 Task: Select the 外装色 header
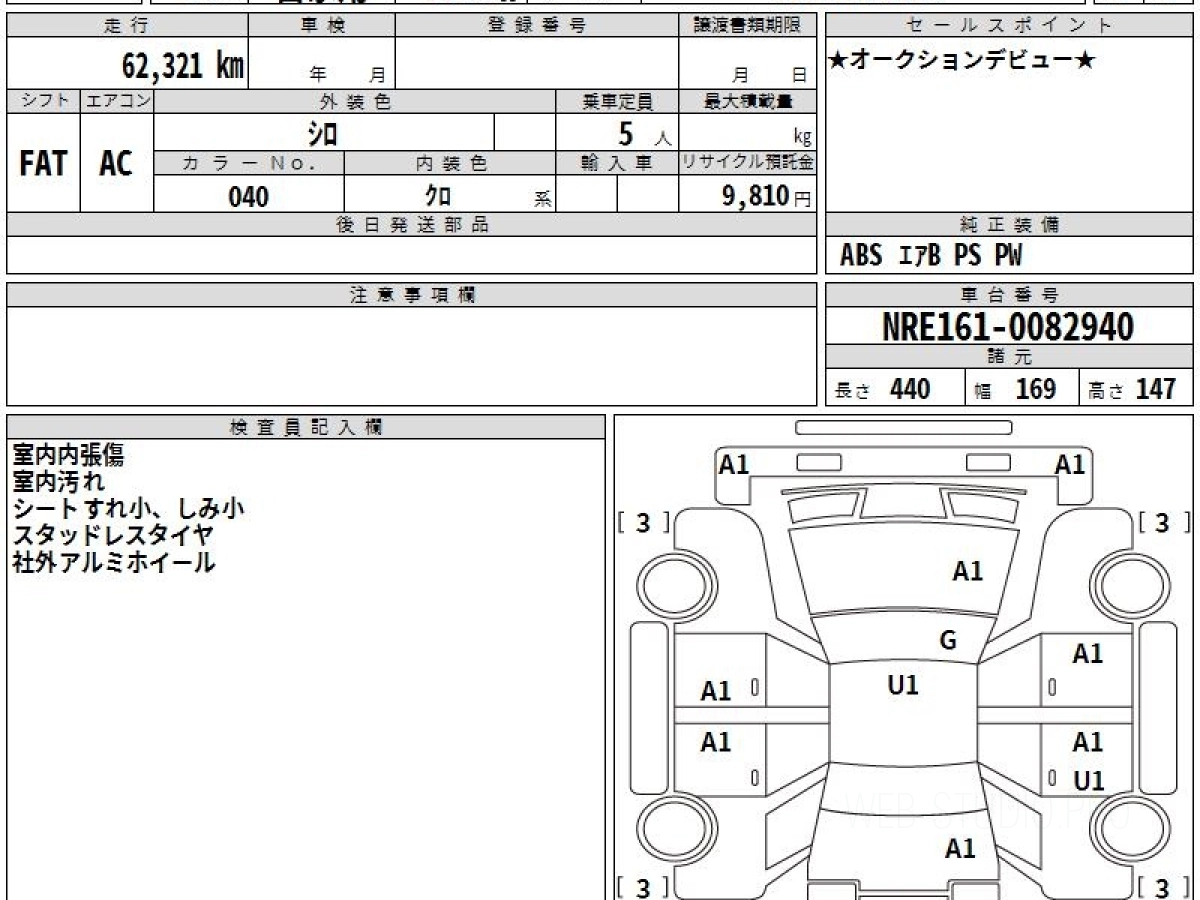(x=355, y=101)
